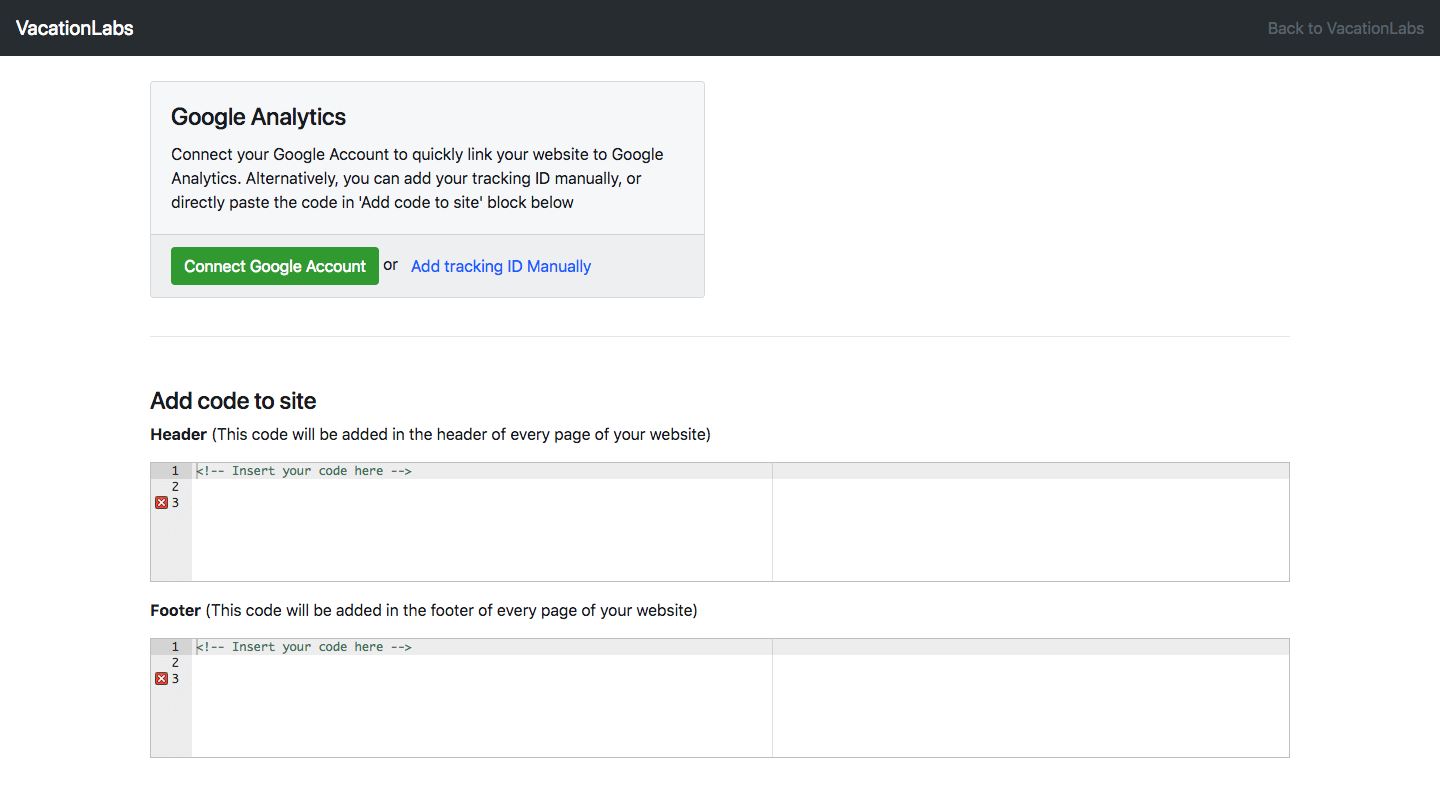Select line number 1 in Footer editor gutter

point(175,647)
